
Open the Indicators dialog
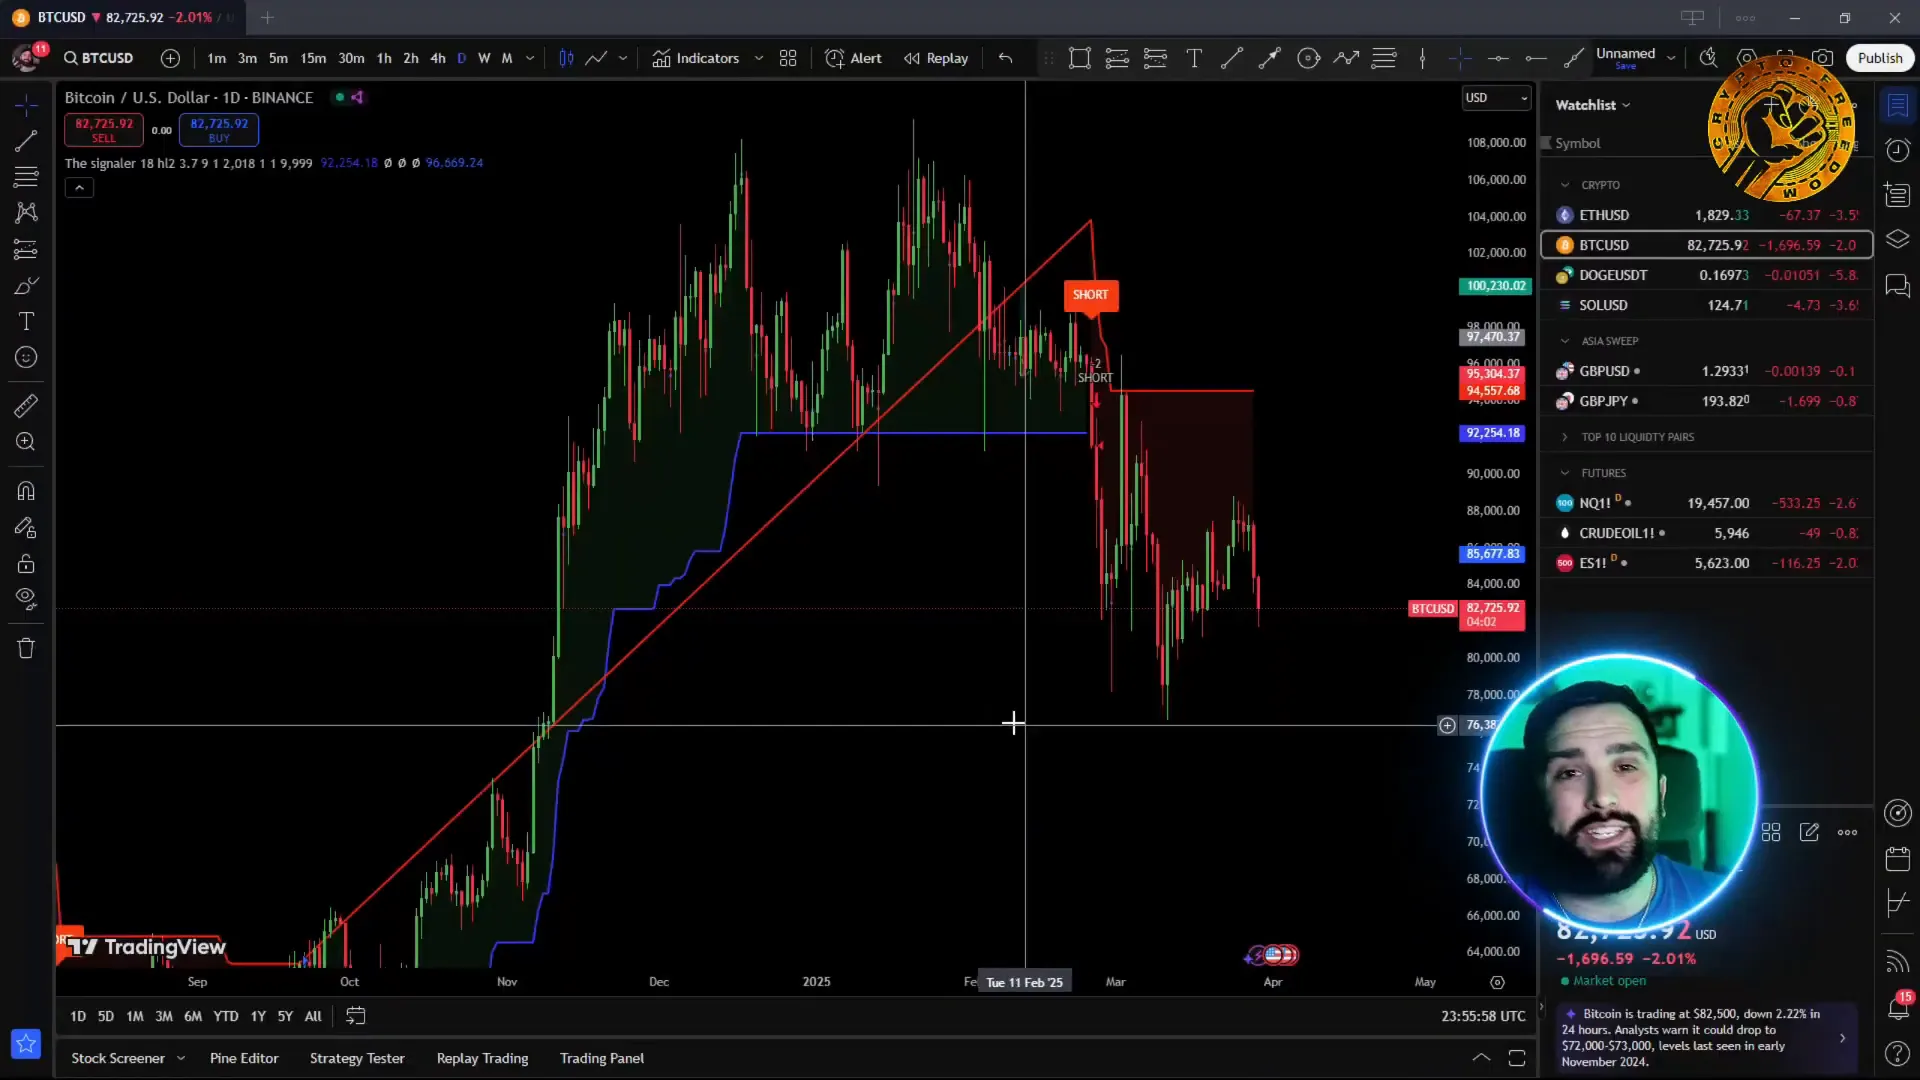696,58
